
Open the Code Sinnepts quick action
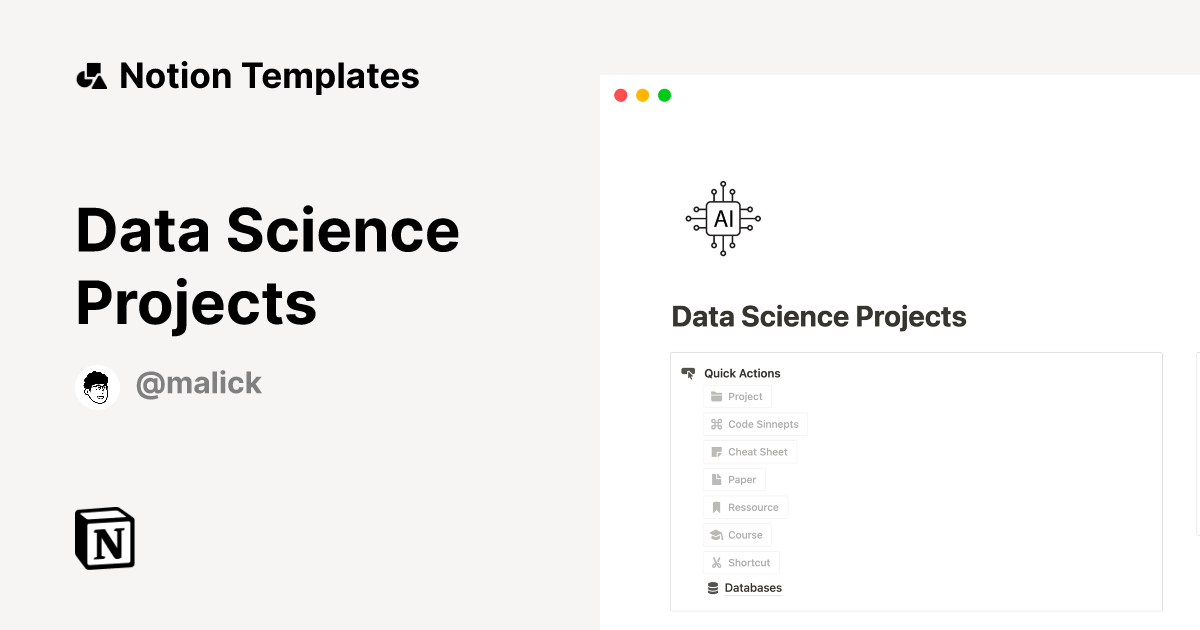[x=755, y=424]
